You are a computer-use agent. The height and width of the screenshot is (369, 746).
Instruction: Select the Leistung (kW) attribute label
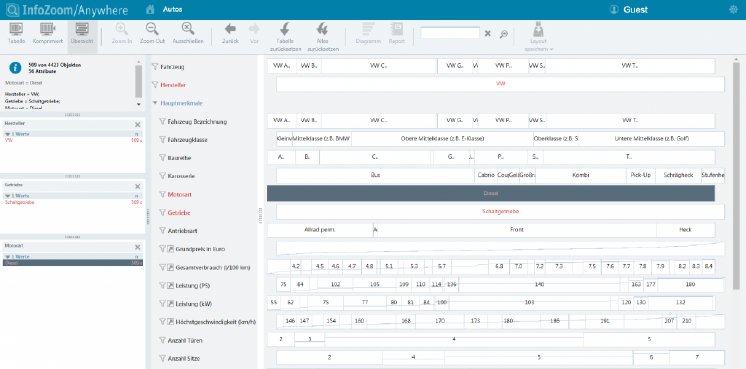coord(193,304)
